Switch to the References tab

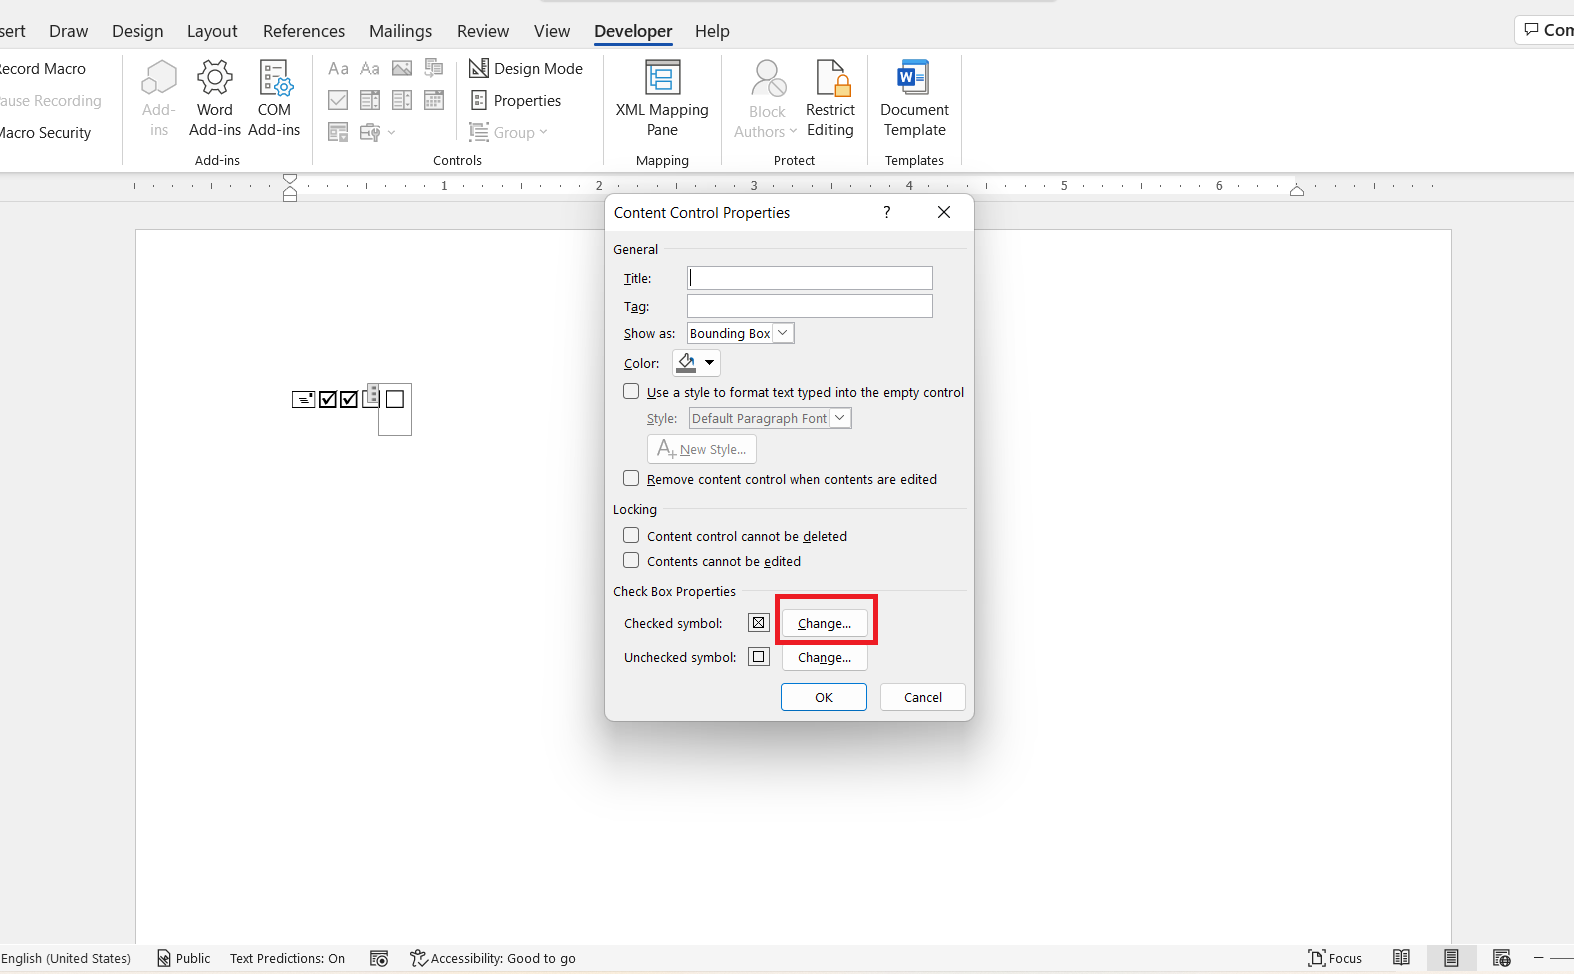[x=304, y=31]
